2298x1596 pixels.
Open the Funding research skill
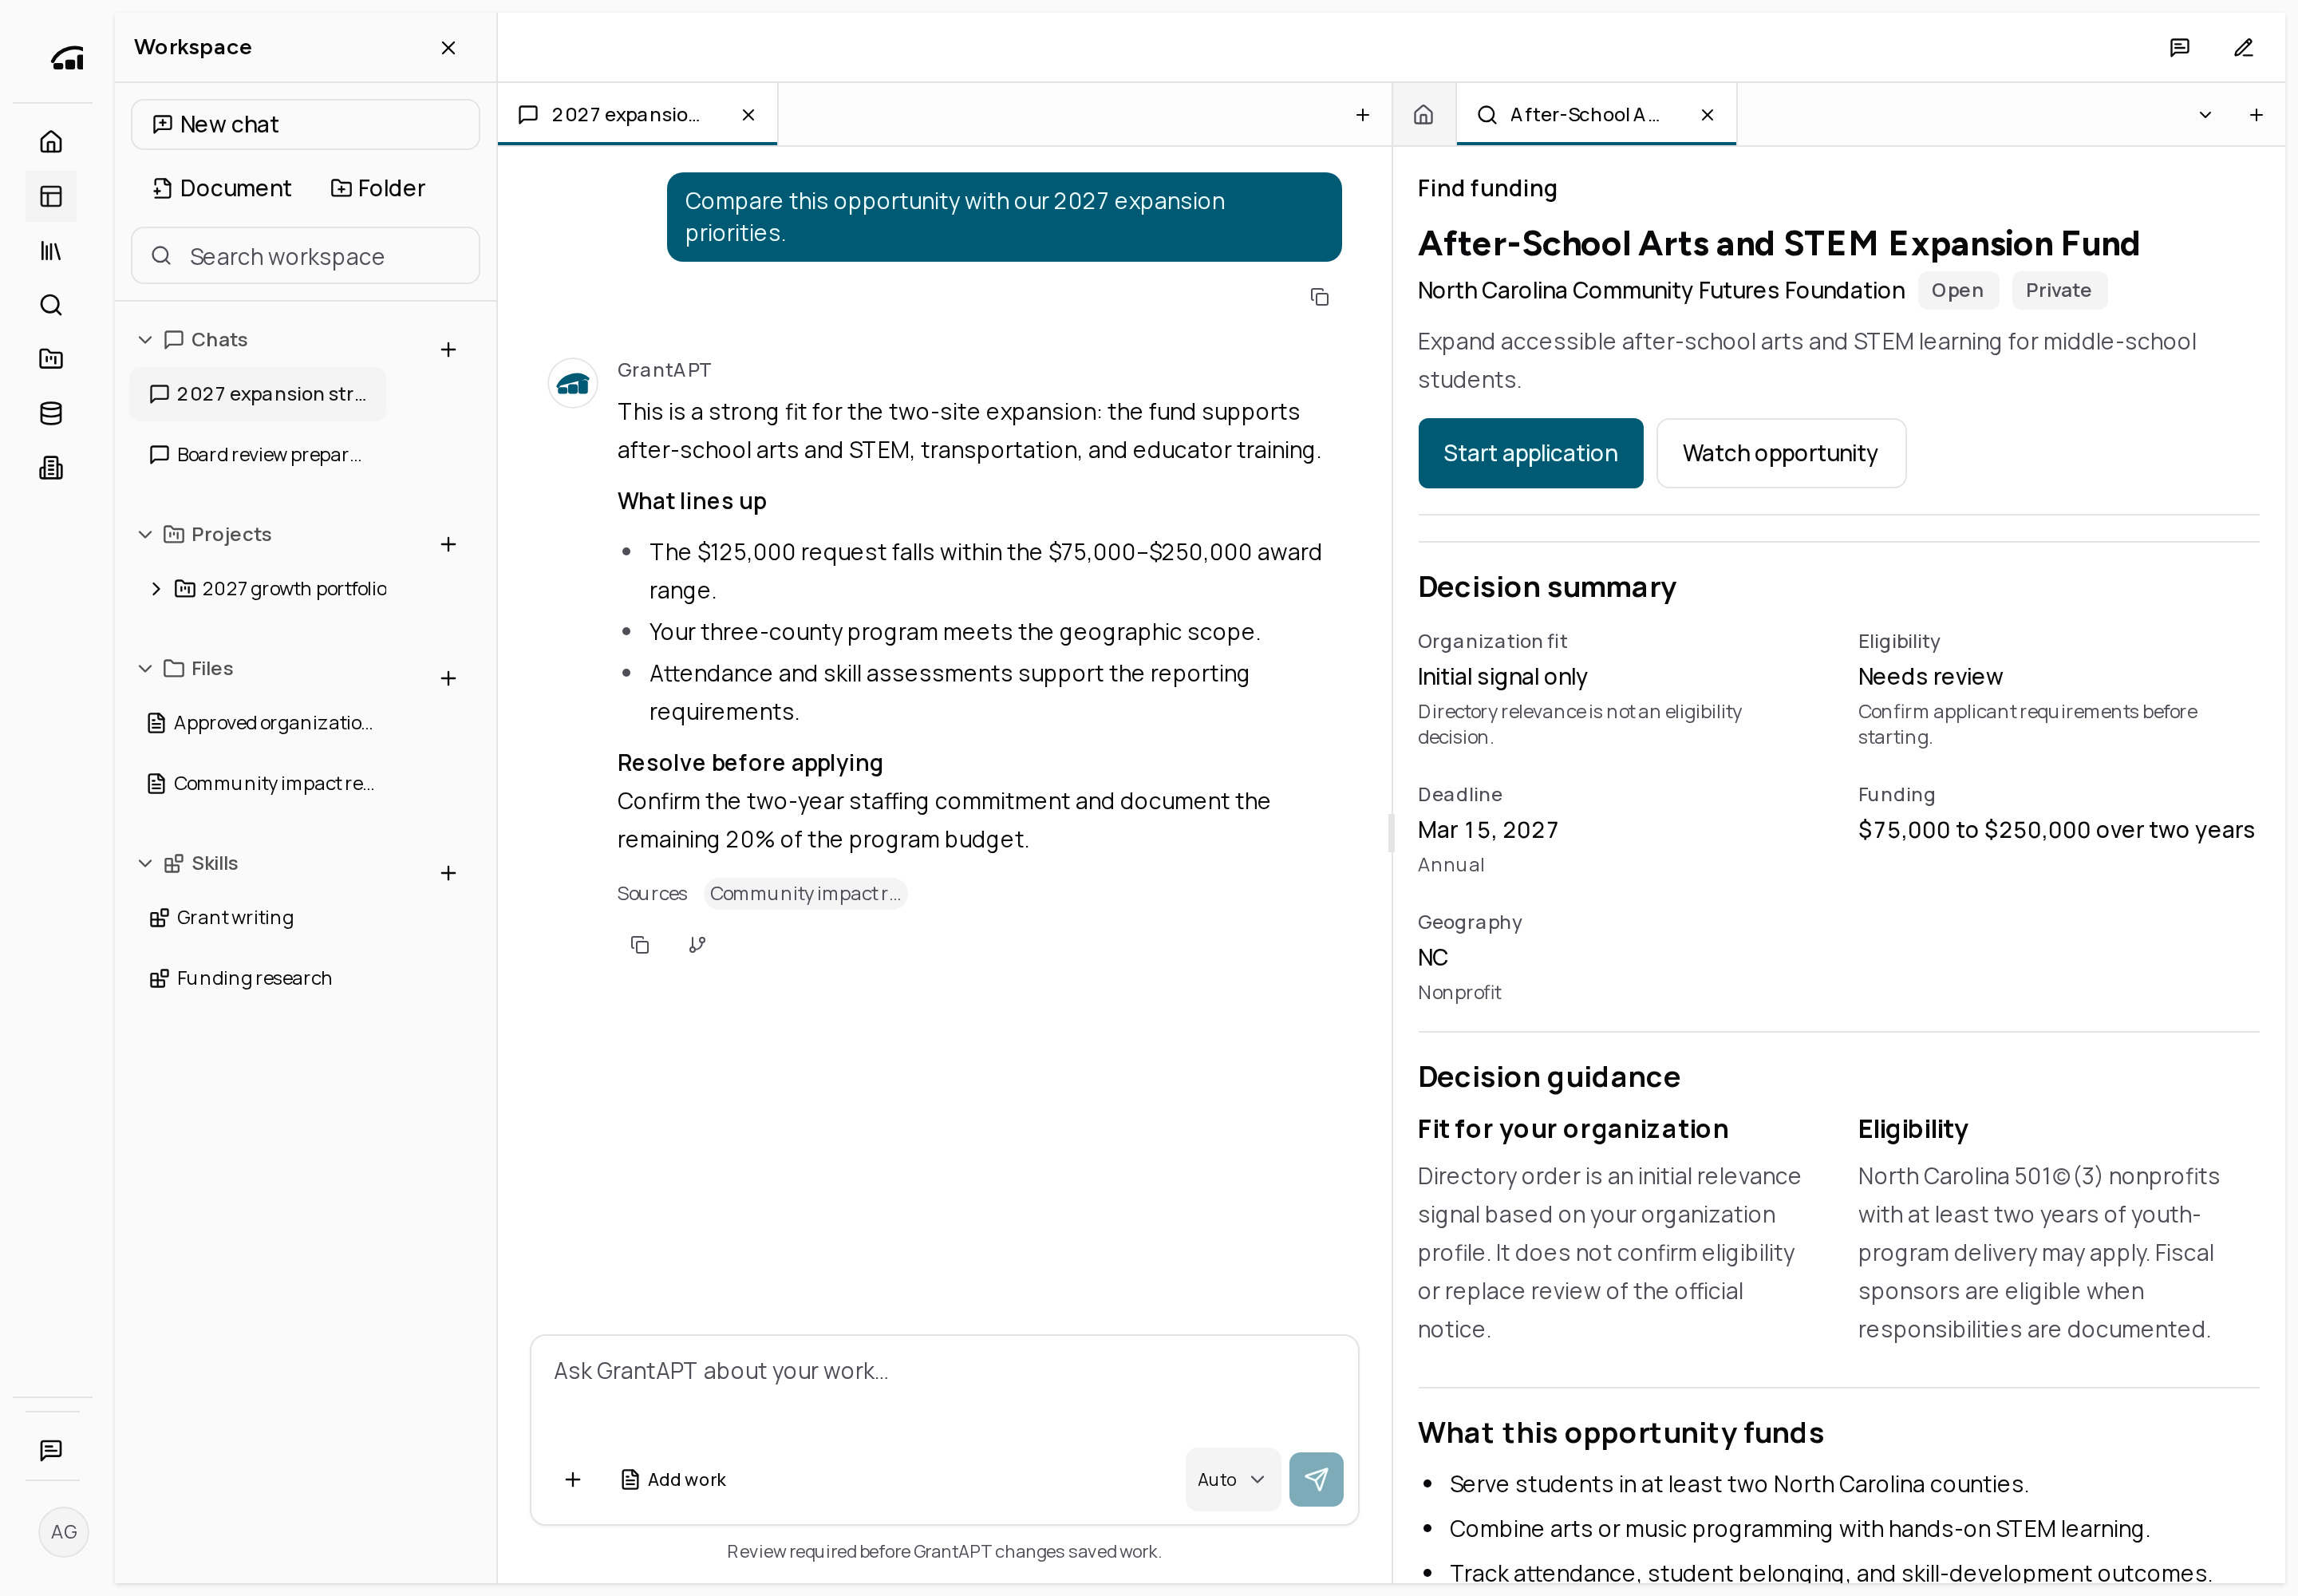240,978
